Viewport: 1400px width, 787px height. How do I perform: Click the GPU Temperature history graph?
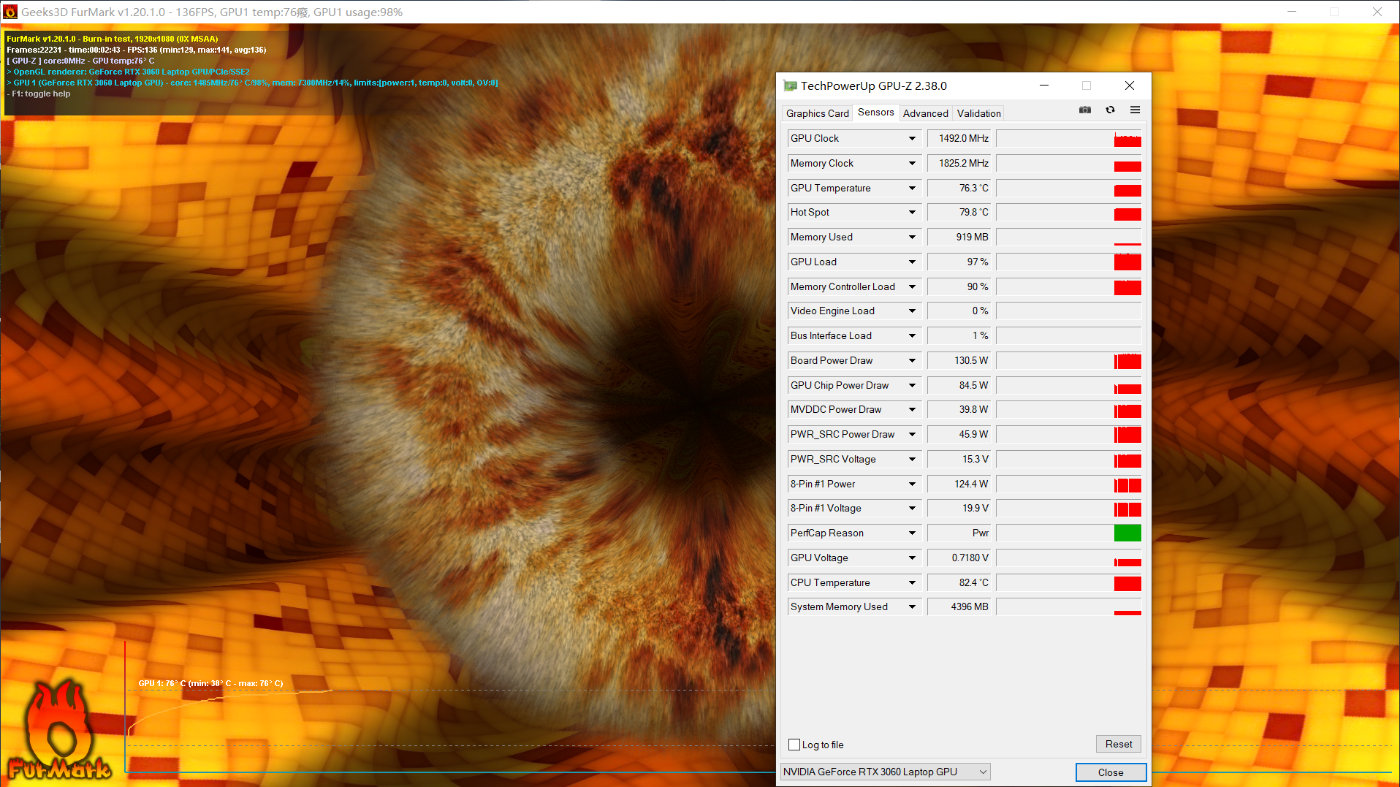[1069, 188]
